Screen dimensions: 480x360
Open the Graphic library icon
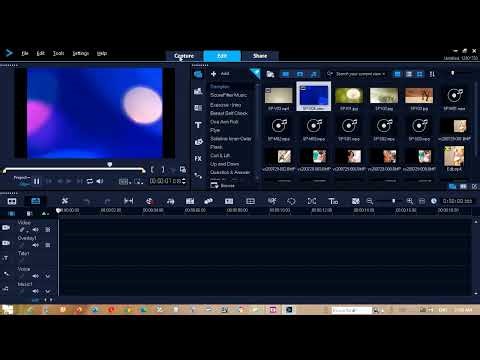[198, 142]
